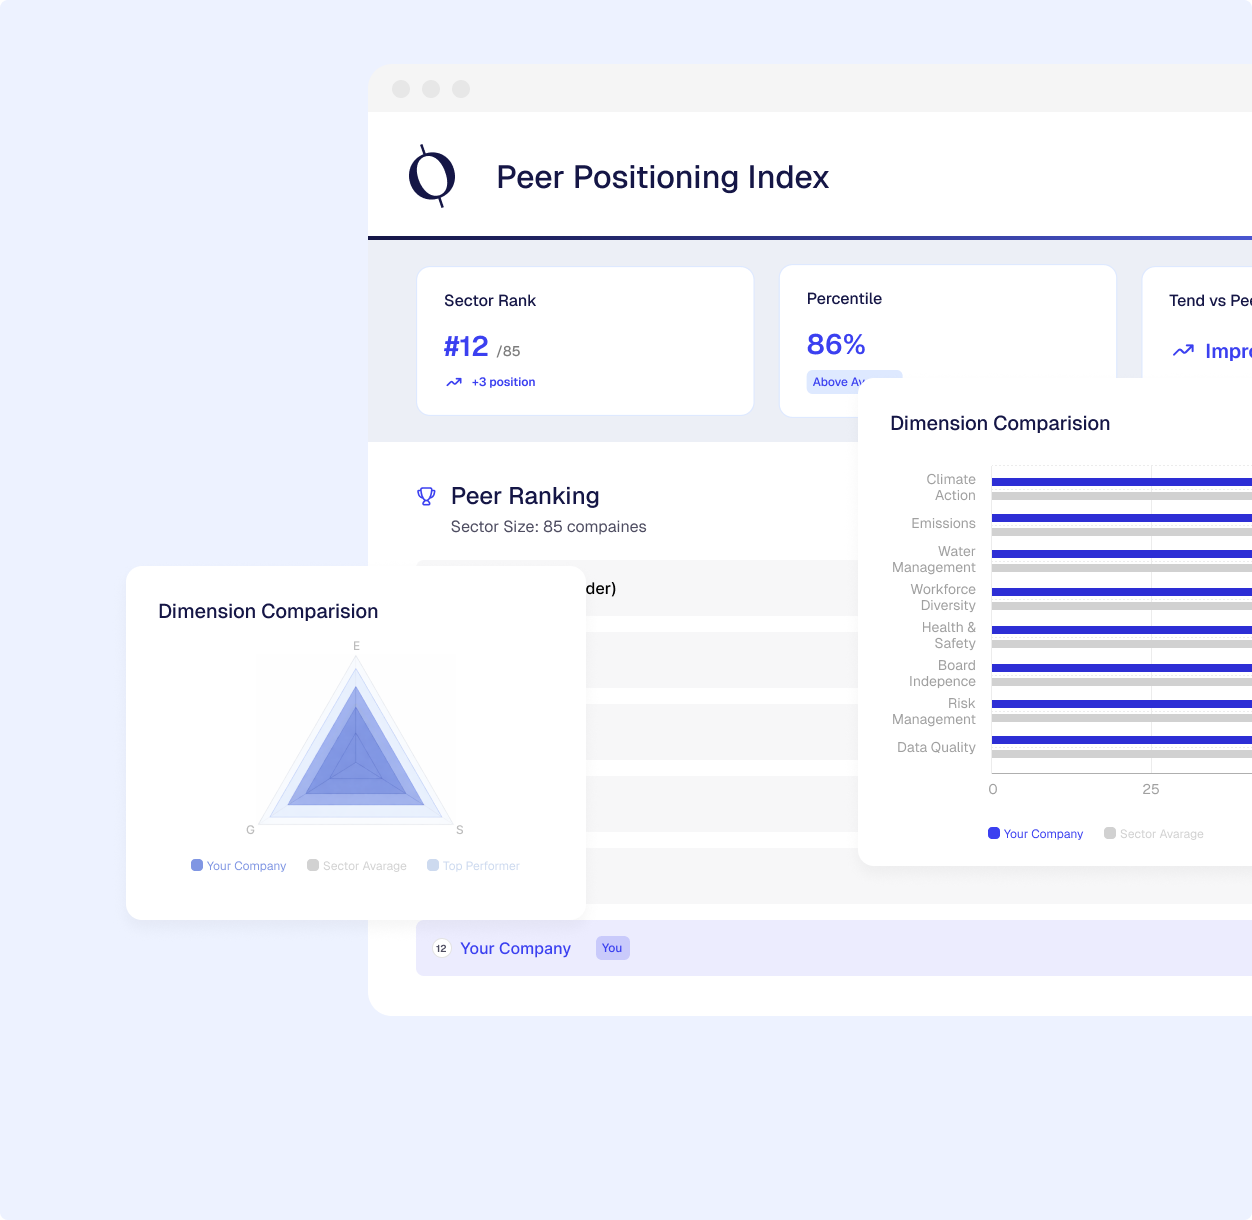The width and height of the screenshot is (1252, 1220).
Task: Click the Your Company legend marker under the bar chart
Action: [x=992, y=833]
